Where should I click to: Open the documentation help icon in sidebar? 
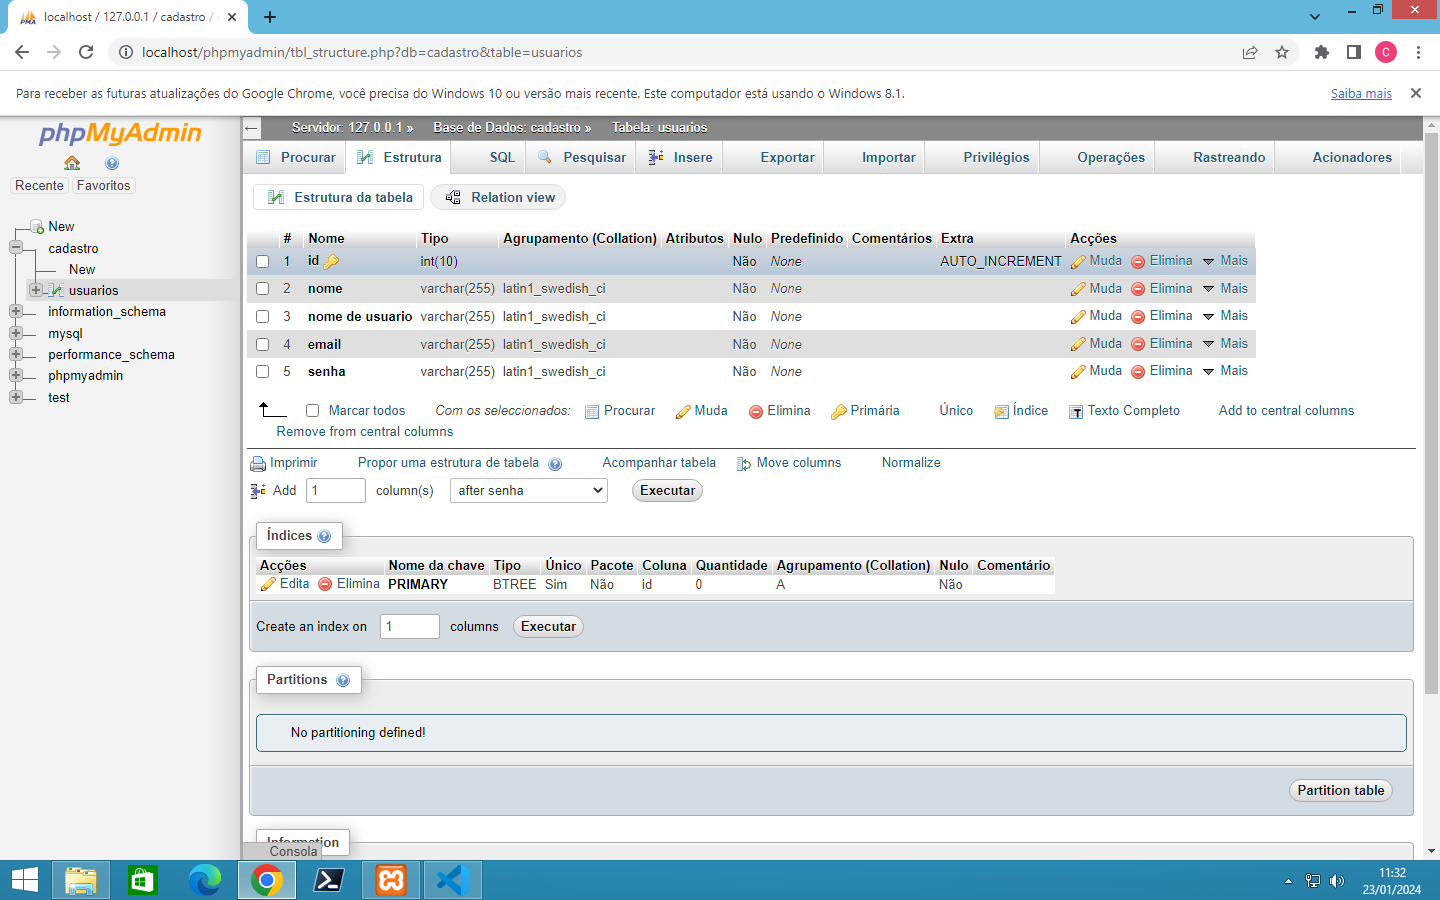coord(112,163)
